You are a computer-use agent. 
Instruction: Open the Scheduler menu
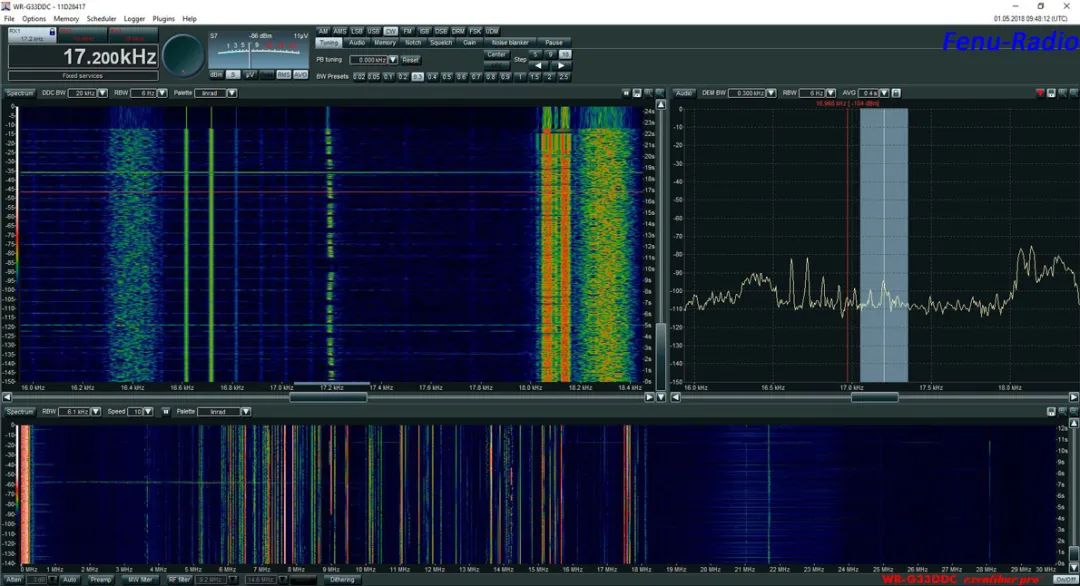(101, 19)
